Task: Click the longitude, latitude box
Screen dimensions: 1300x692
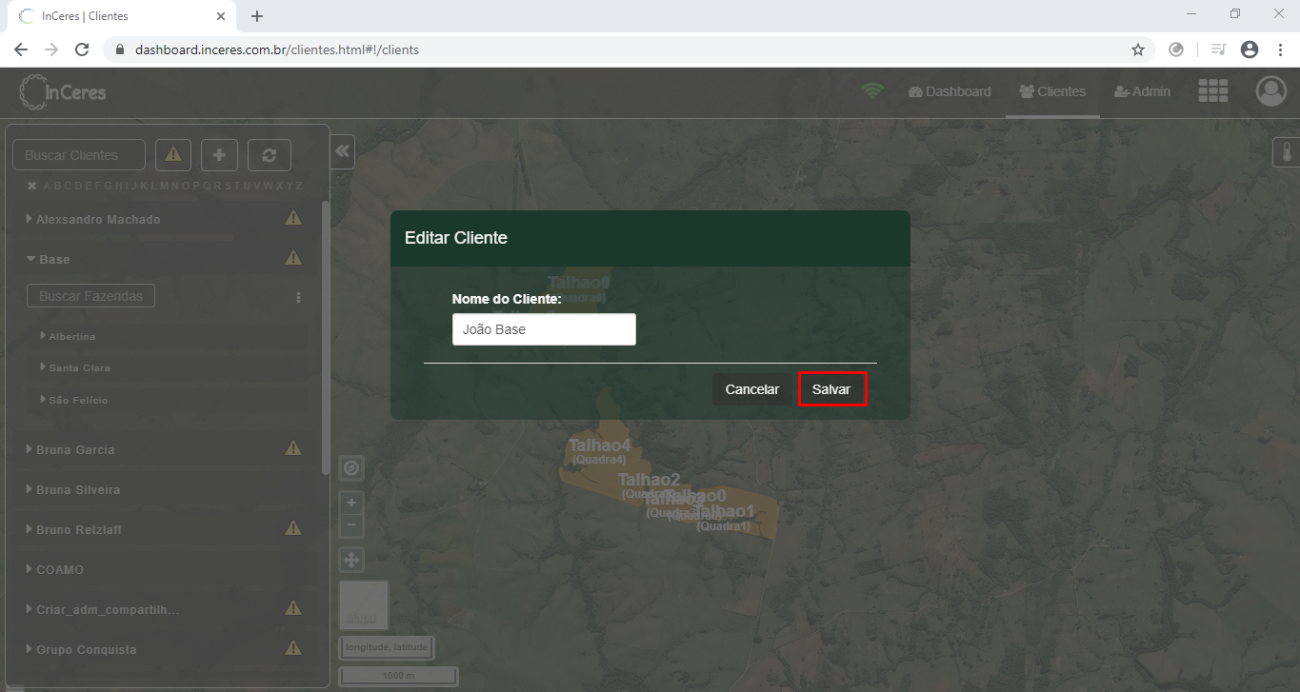Action: click(387, 647)
